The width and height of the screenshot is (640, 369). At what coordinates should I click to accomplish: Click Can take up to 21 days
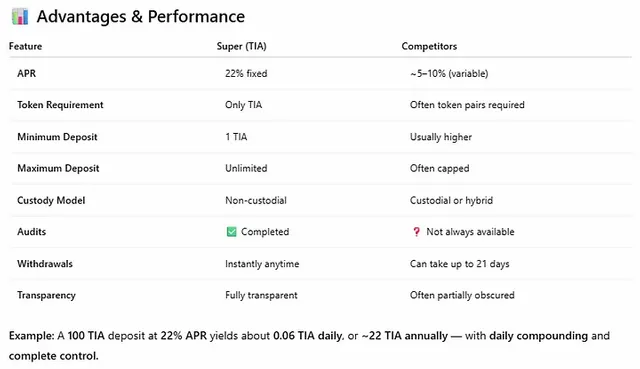(x=460, y=264)
